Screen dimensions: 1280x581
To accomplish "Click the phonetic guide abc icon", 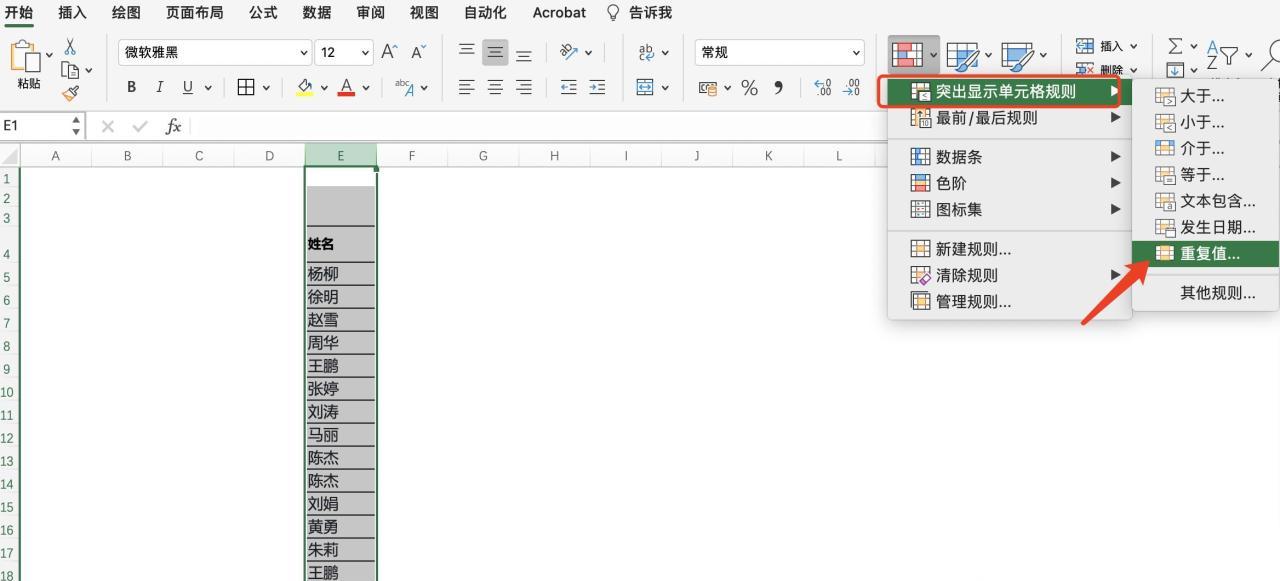I will pyautogui.click(x=404, y=87).
